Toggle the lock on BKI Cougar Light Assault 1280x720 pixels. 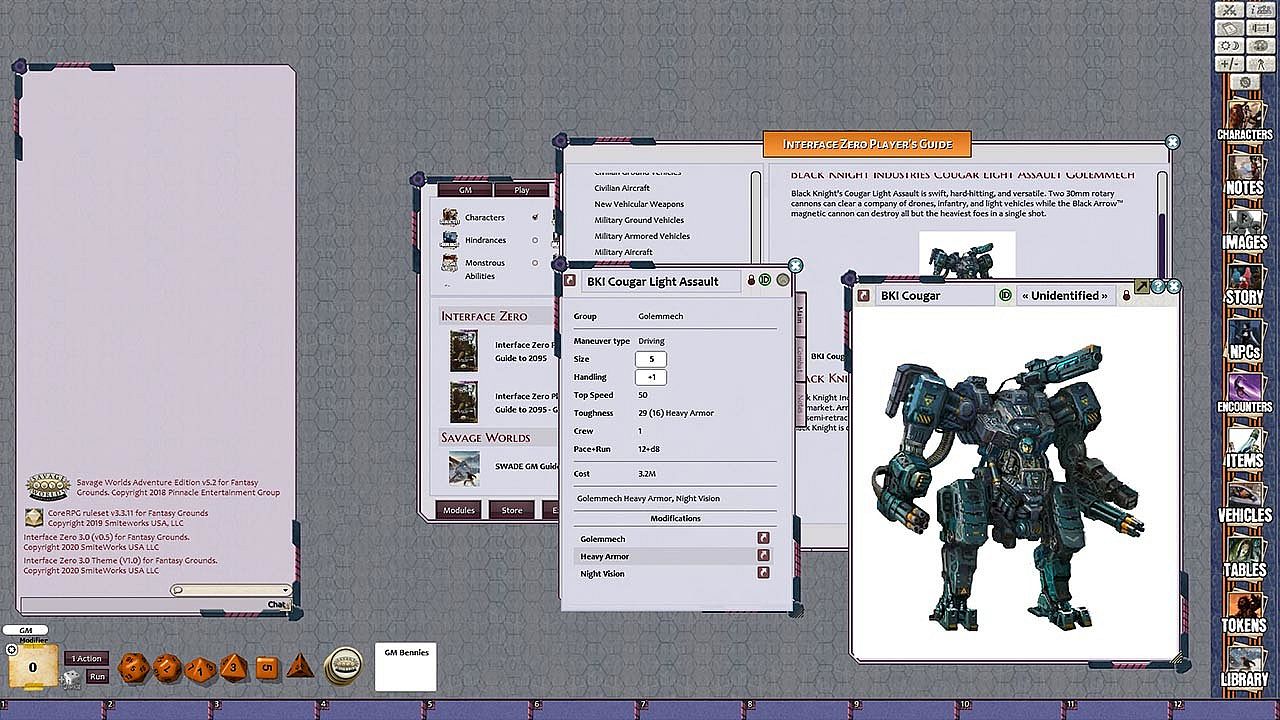[x=749, y=281]
